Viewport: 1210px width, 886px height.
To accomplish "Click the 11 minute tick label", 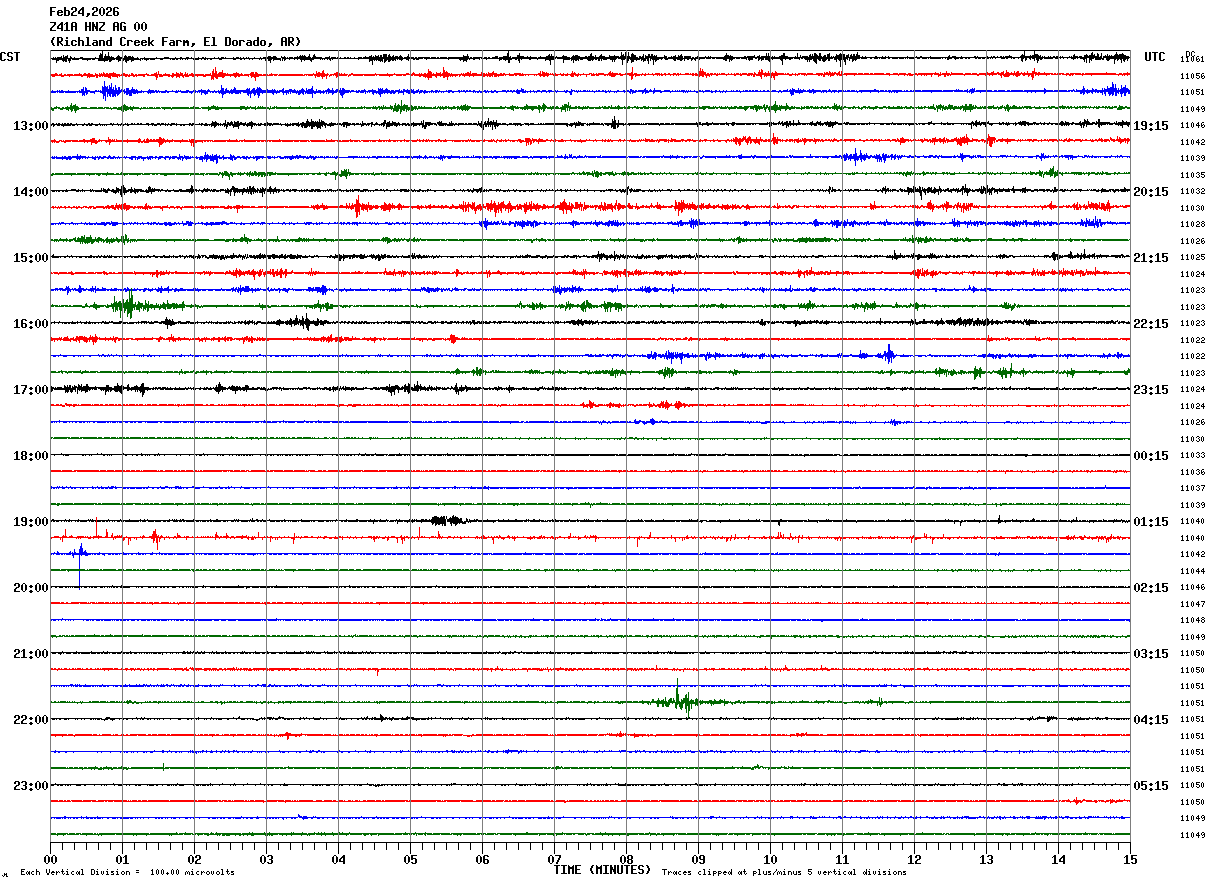I will (842, 859).
